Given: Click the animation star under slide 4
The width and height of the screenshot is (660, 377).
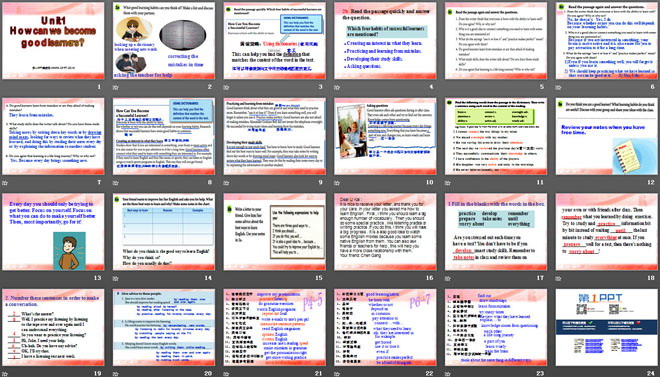Looking at the screenshot, I should tap(337, 88).
